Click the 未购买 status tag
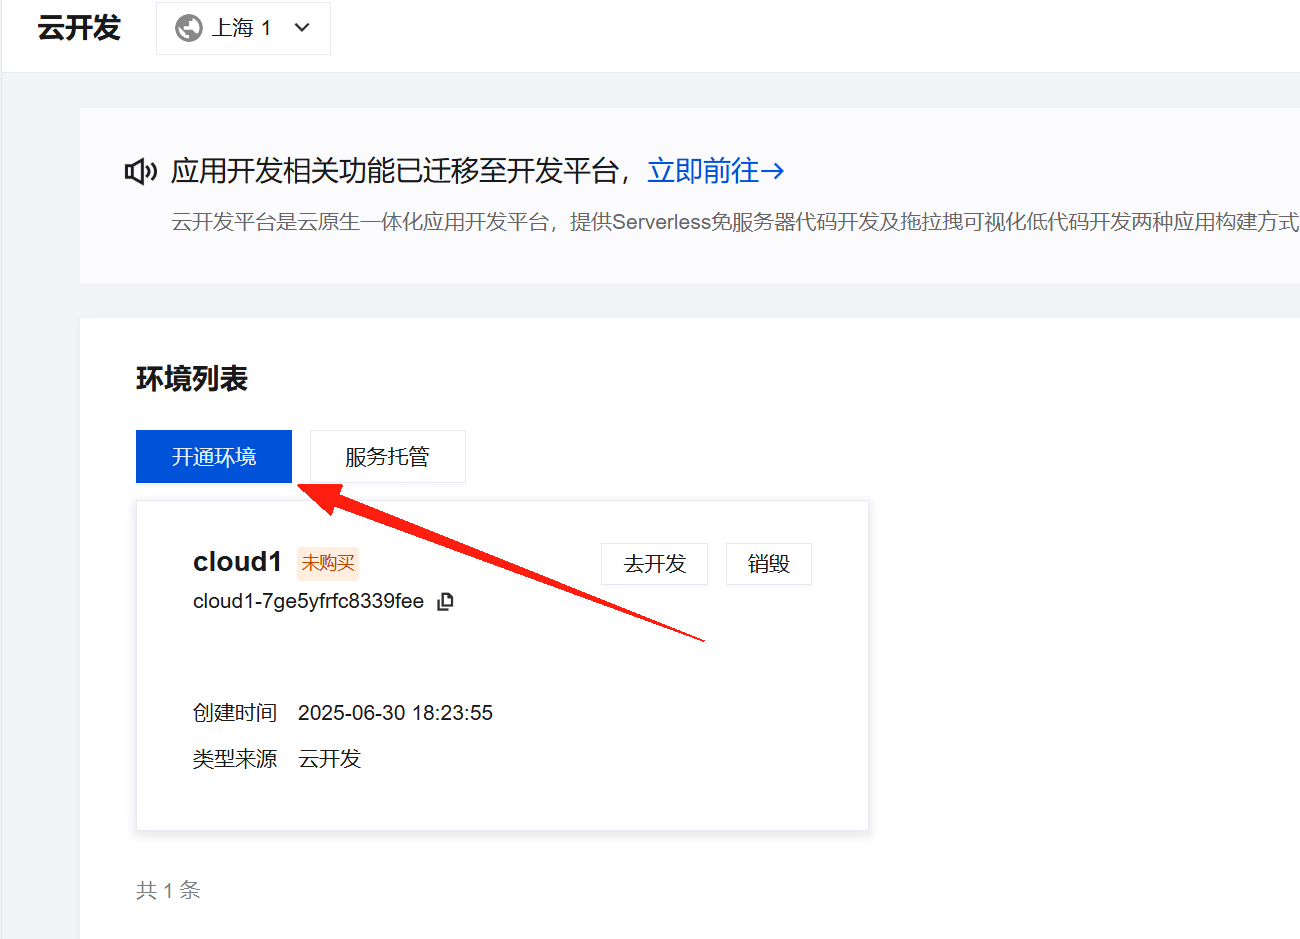Viewport: 1300px width, 939px height. (x=328, y=564)
